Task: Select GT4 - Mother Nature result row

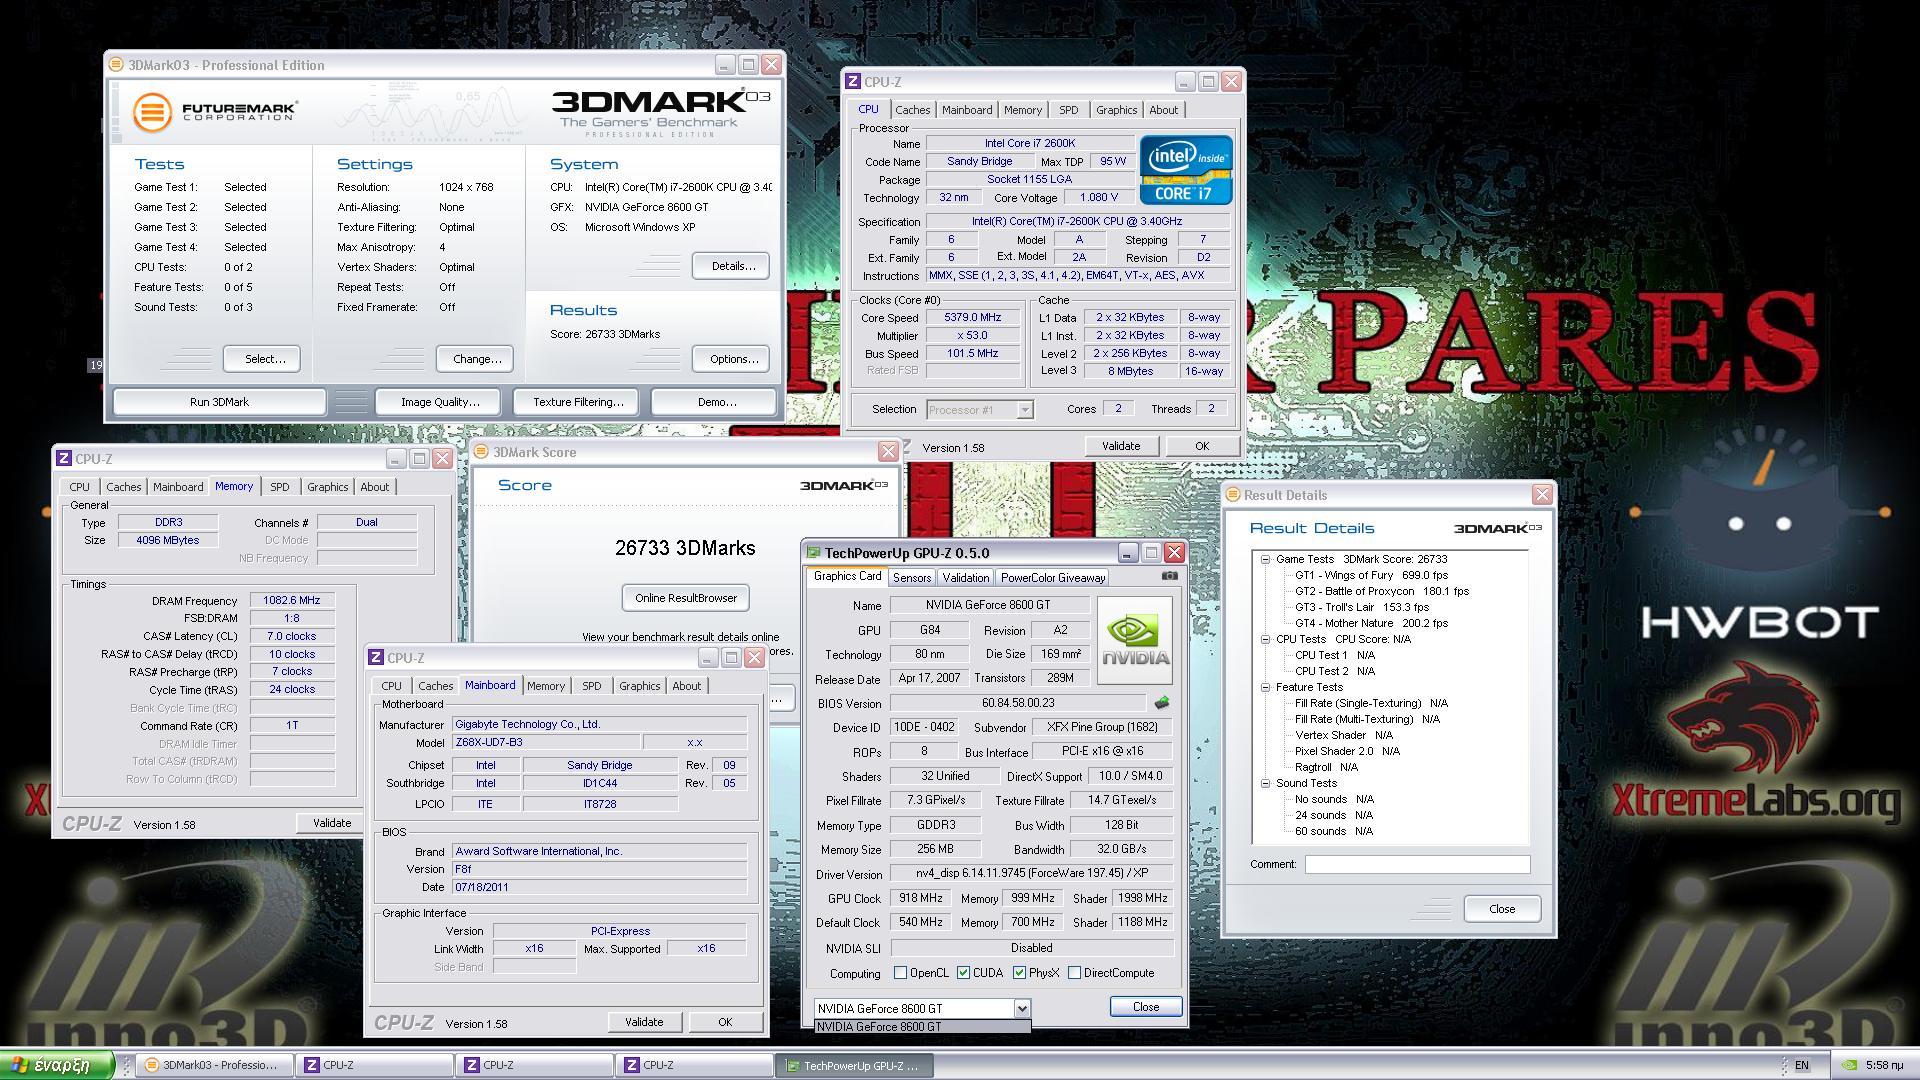Action: pos(1371,623)
